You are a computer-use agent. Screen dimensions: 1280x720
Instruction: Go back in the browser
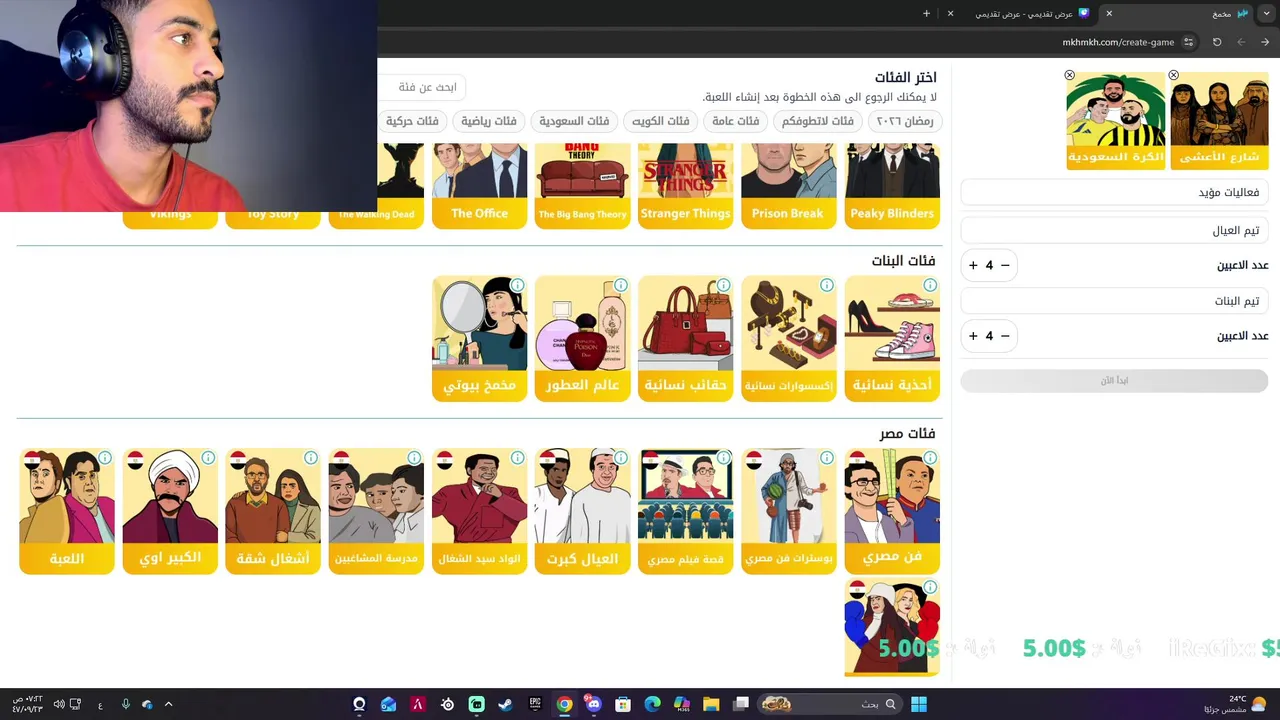1265,42
